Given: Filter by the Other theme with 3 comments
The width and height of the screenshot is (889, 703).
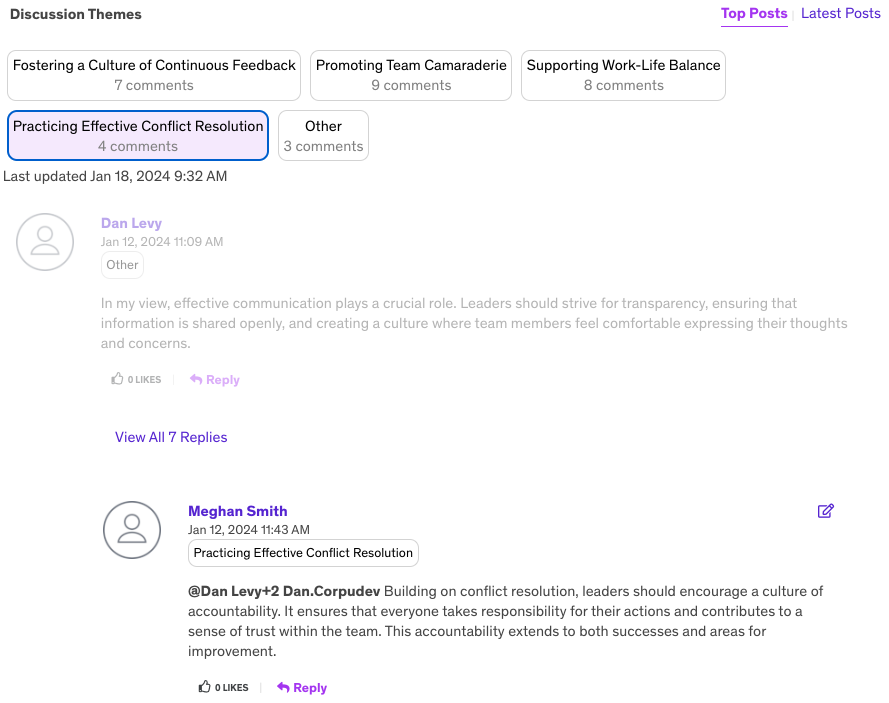Looking at the screenshot, I should tap(323, 136).
